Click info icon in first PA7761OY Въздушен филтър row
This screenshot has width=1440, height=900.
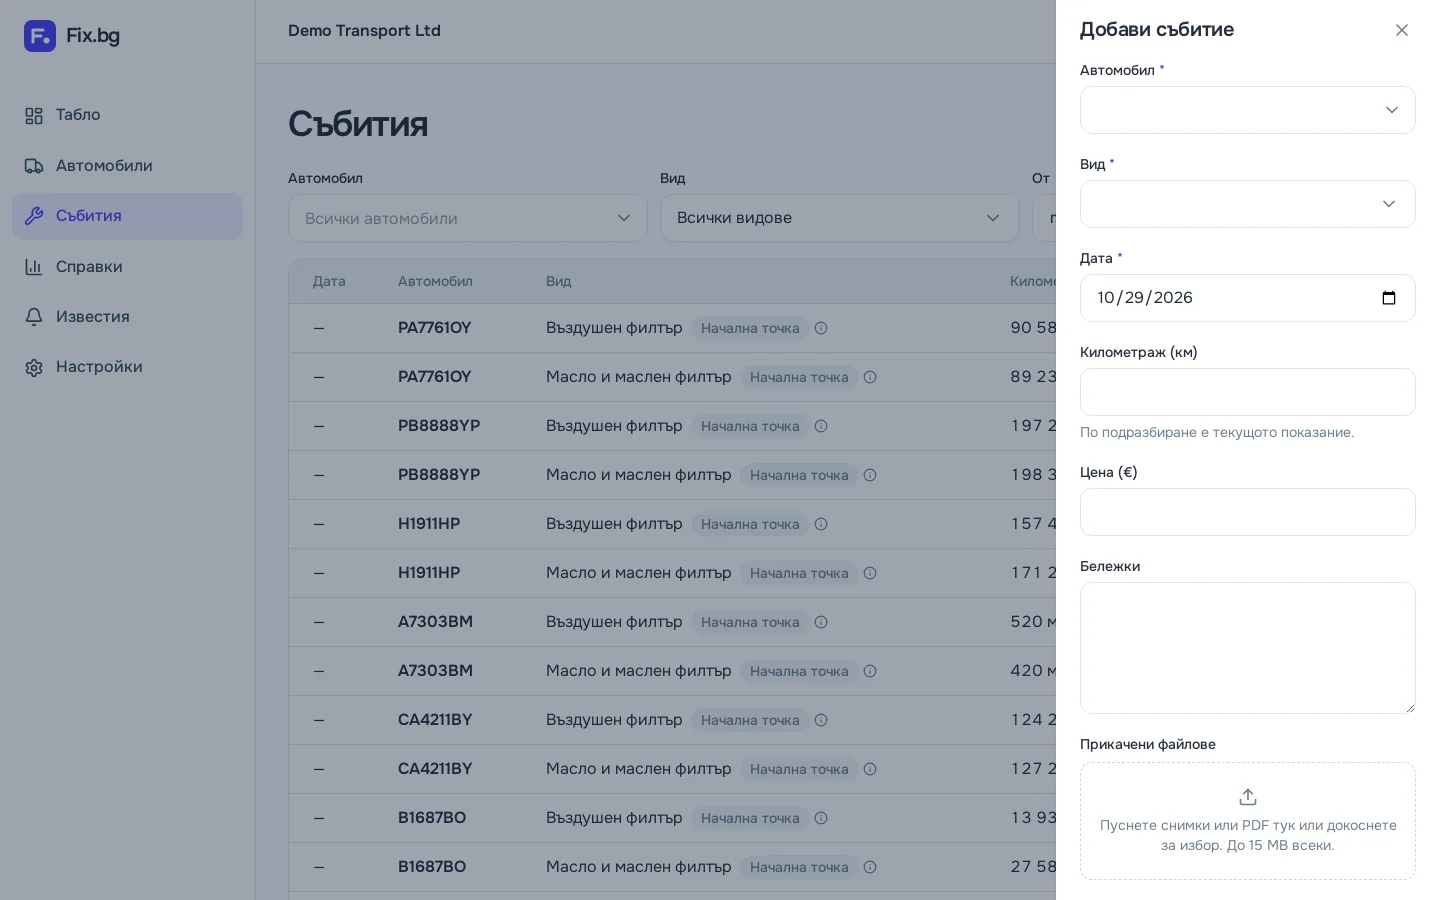coord(821,328)
